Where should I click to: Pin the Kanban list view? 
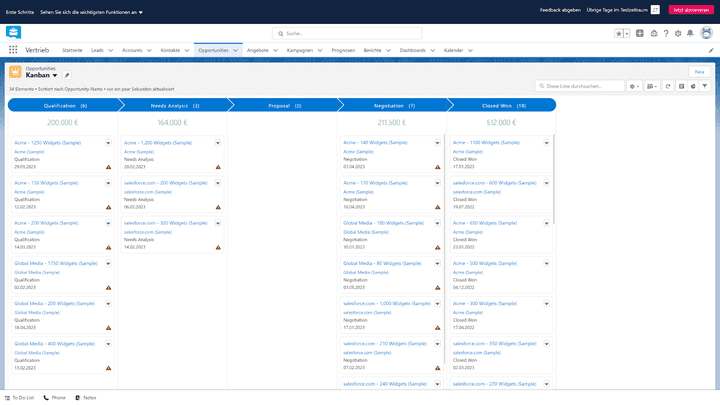[x=67, y=75]
